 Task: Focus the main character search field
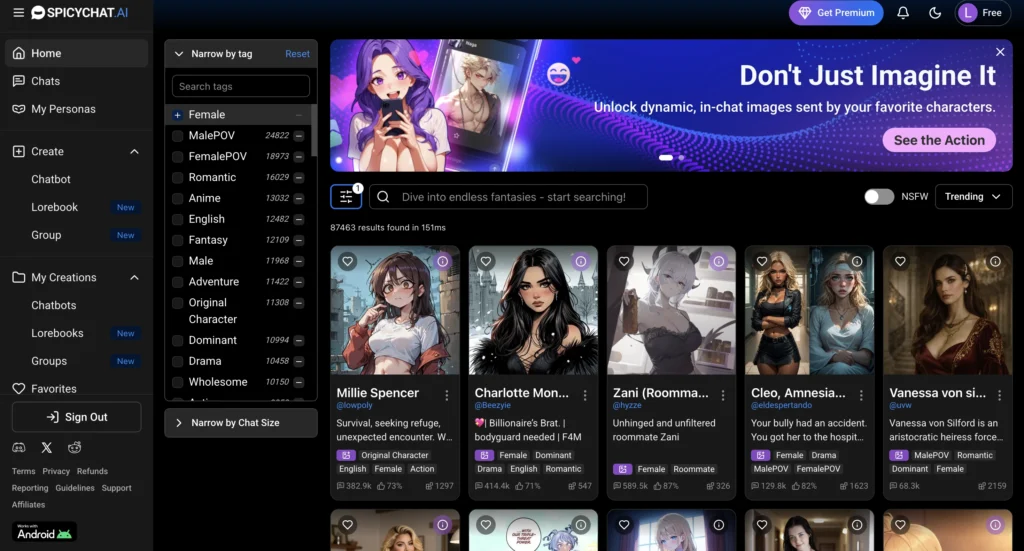[x=508, y=197]
